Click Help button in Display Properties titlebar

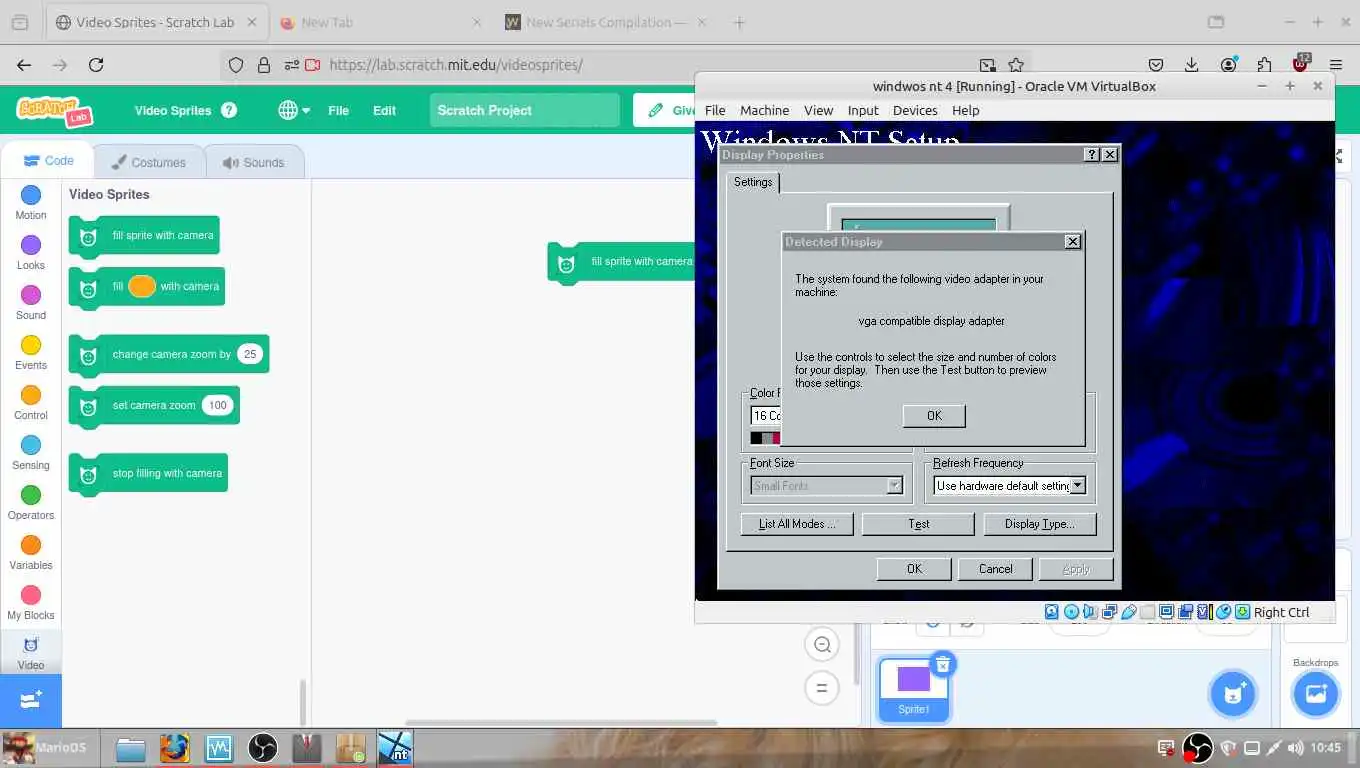pyautogui.click(x=1092, y=155)
